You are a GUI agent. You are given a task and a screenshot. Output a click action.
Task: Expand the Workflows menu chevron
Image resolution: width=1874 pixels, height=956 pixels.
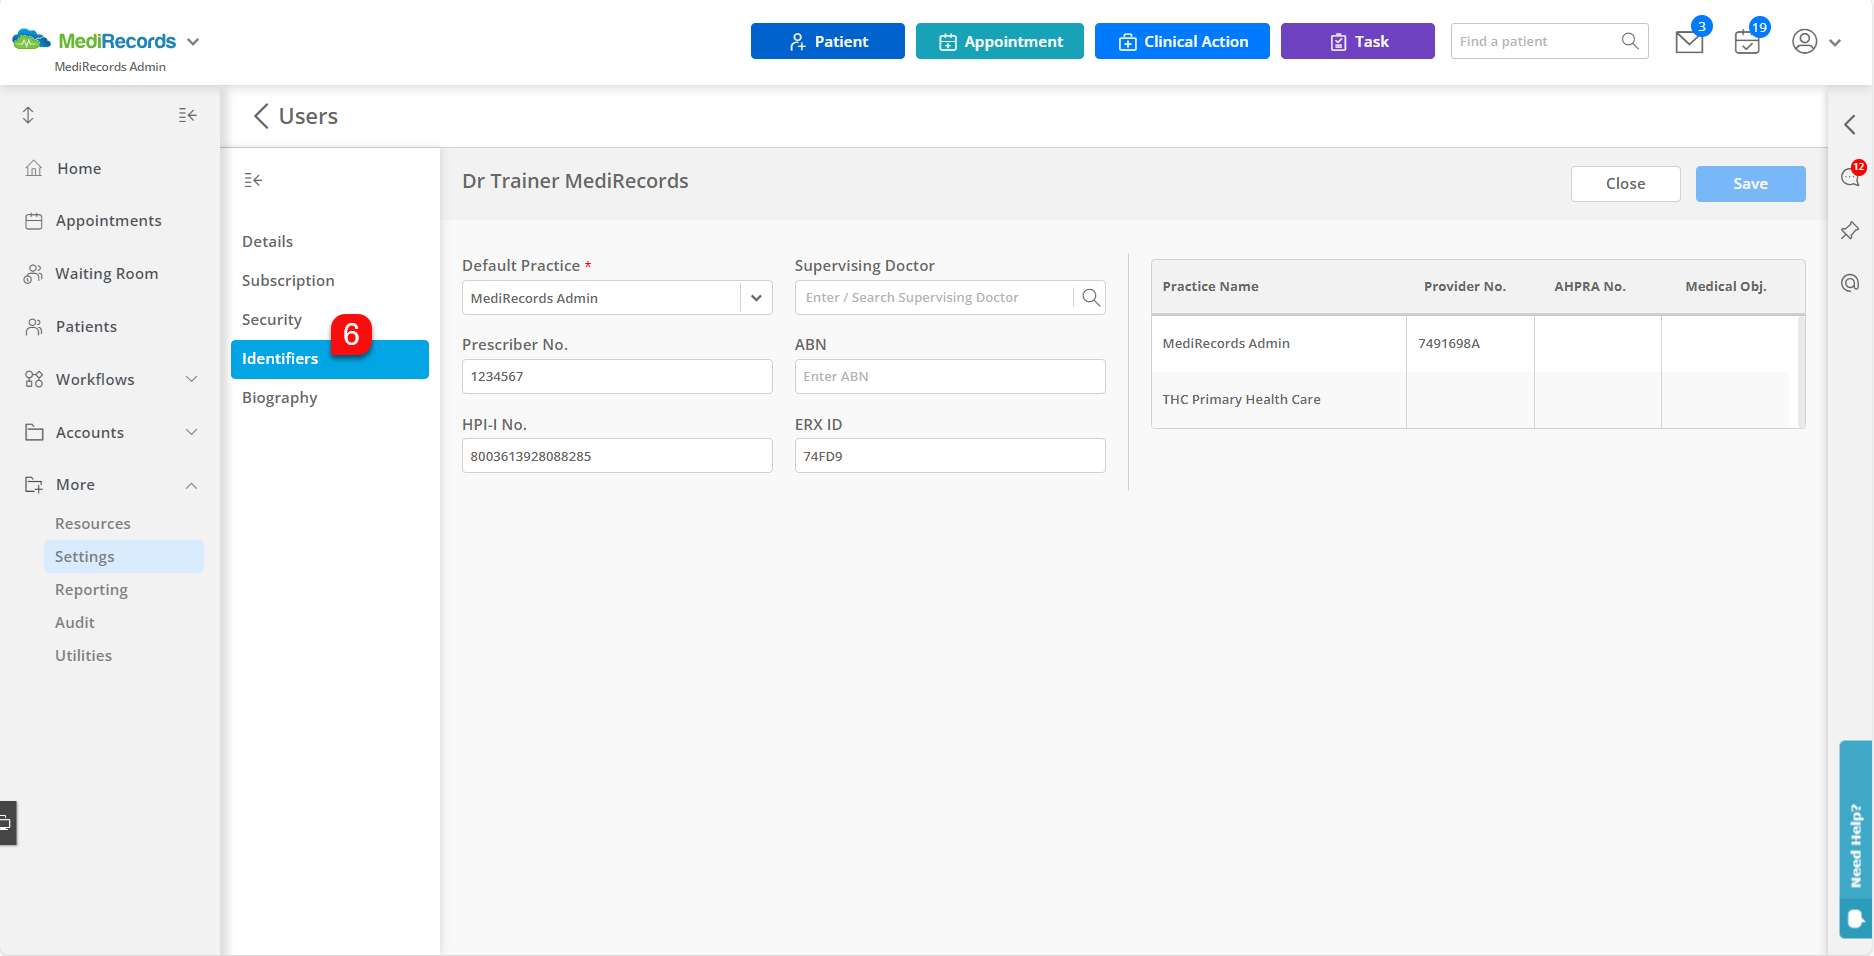click(x=192, y=379)
